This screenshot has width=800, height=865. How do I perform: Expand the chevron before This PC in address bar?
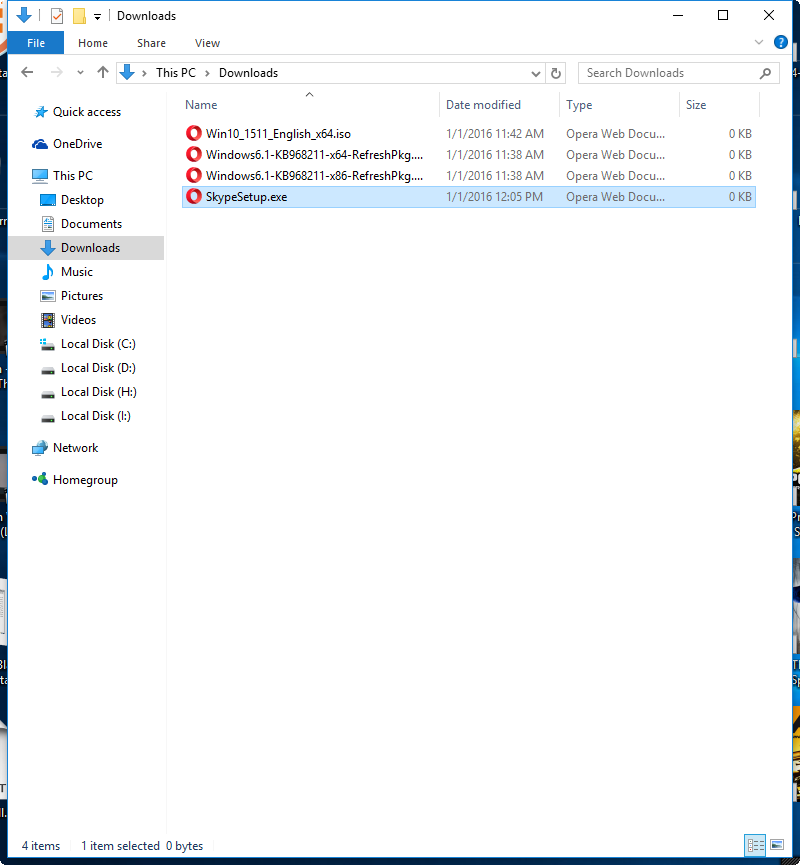(x=144, y=73)
